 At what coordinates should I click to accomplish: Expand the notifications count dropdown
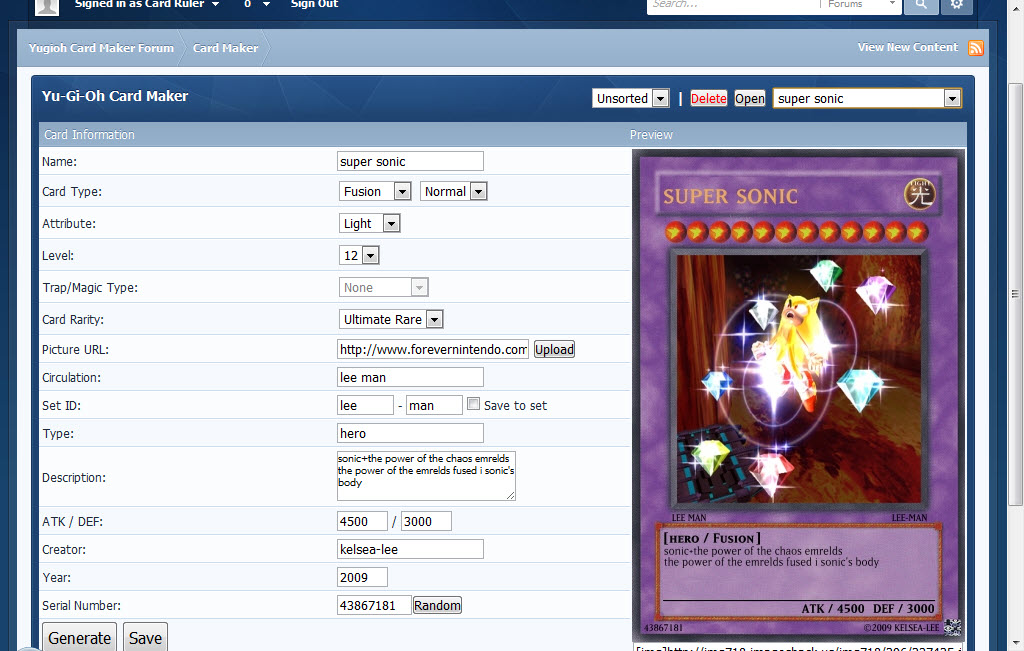257,4
